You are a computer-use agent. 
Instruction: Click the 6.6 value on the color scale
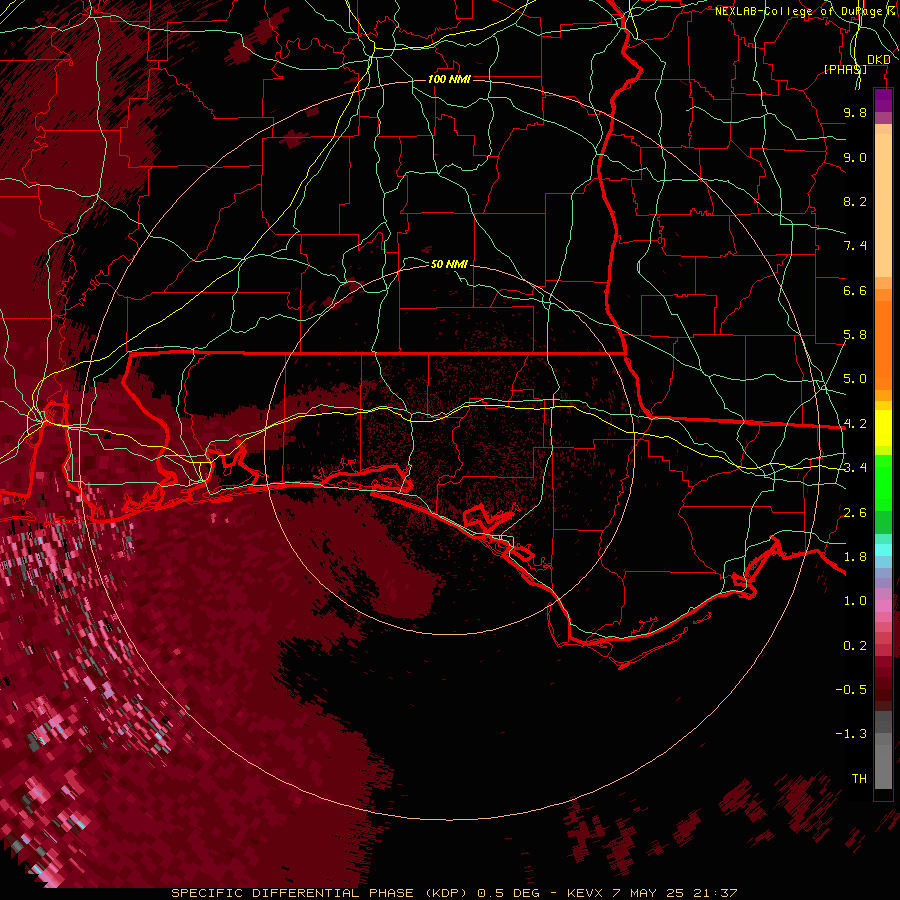click(855, 290)
